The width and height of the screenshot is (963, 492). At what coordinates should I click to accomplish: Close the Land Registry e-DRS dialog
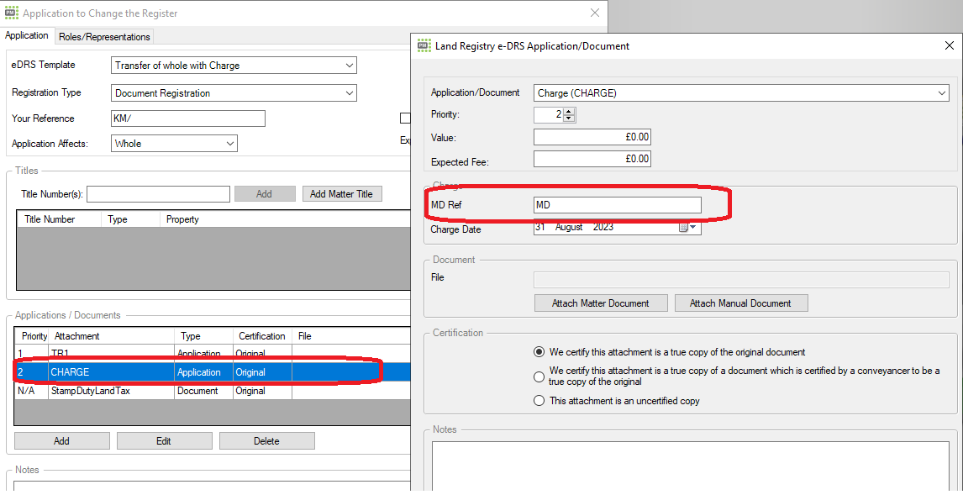pyautogui.click(x=948, y=45)
